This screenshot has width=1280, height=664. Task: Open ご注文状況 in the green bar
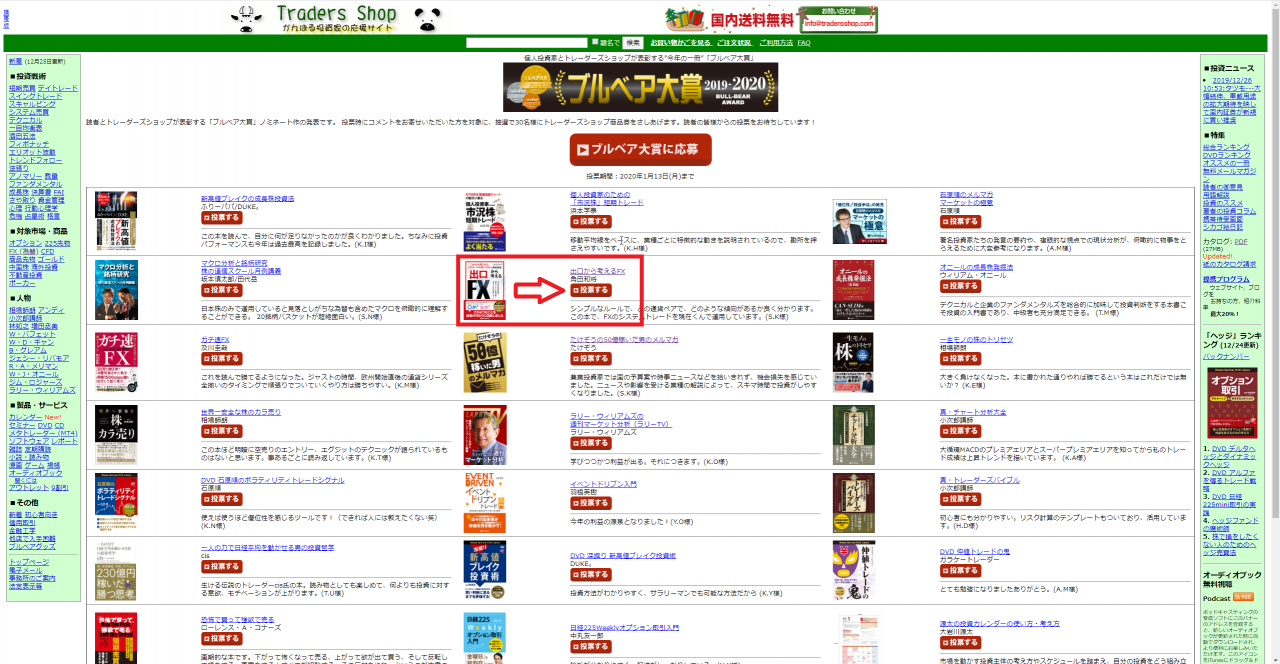pos(735,43)
